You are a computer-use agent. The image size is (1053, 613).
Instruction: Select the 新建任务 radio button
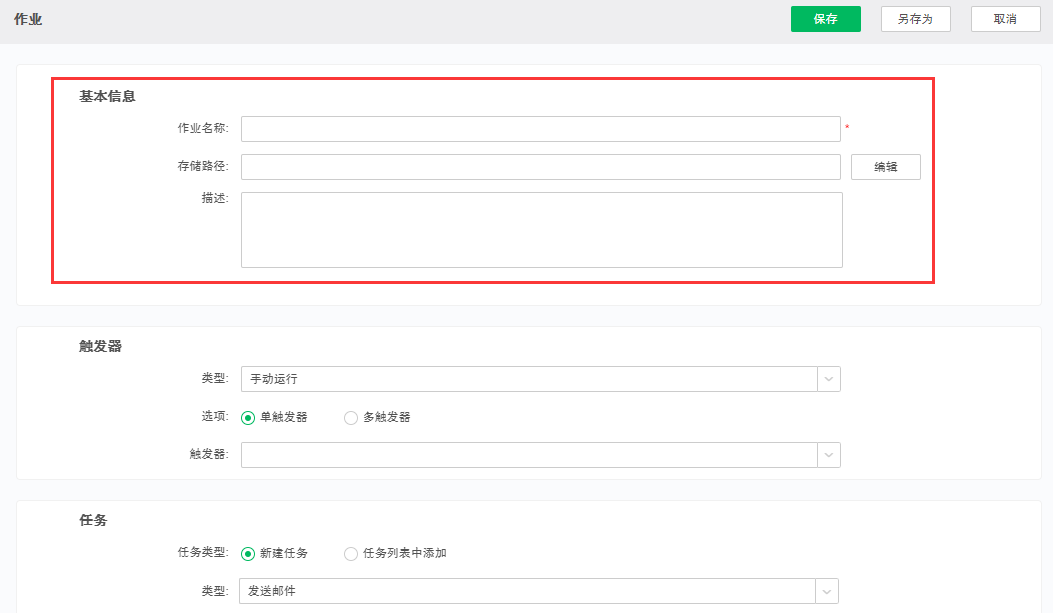tap(248, 554)
